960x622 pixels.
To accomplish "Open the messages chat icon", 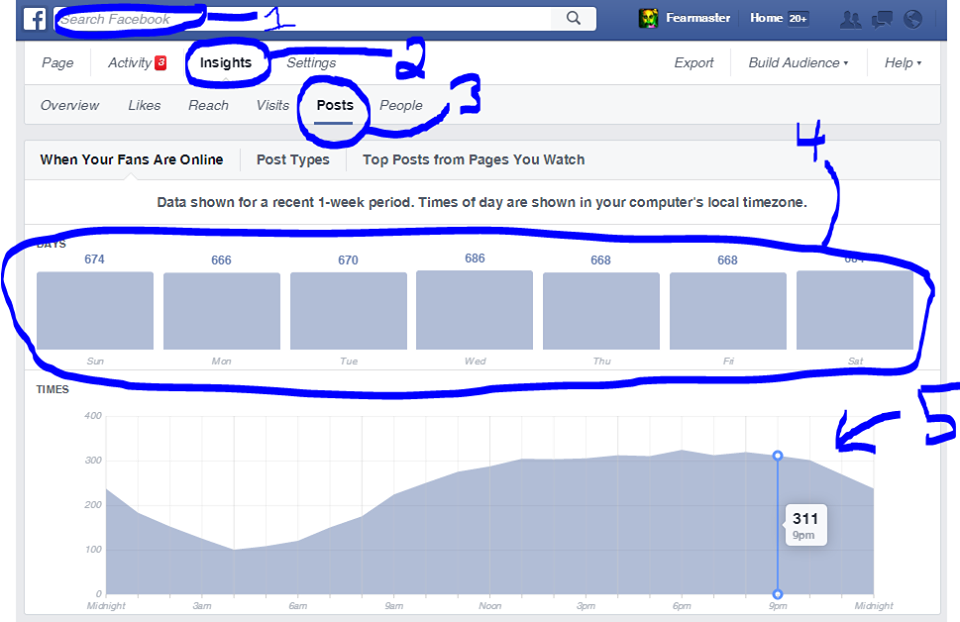I will (882, 20).
